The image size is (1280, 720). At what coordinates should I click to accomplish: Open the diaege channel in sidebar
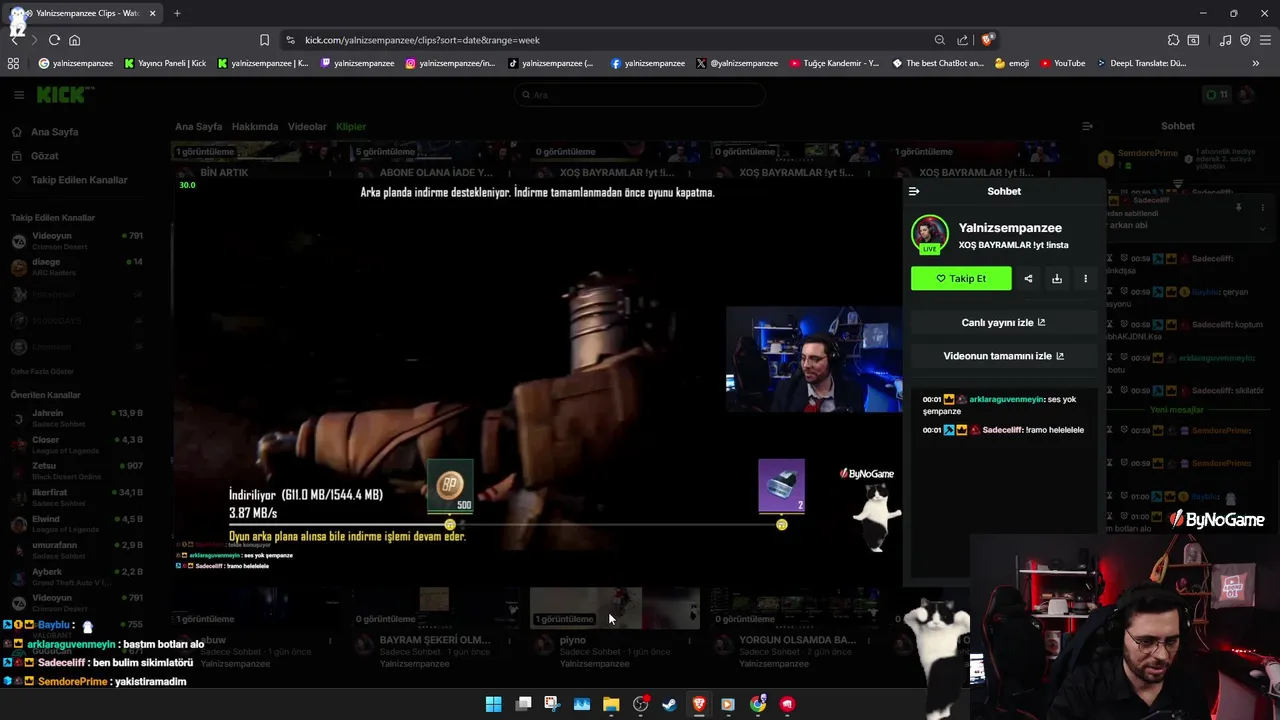point(76,267)
